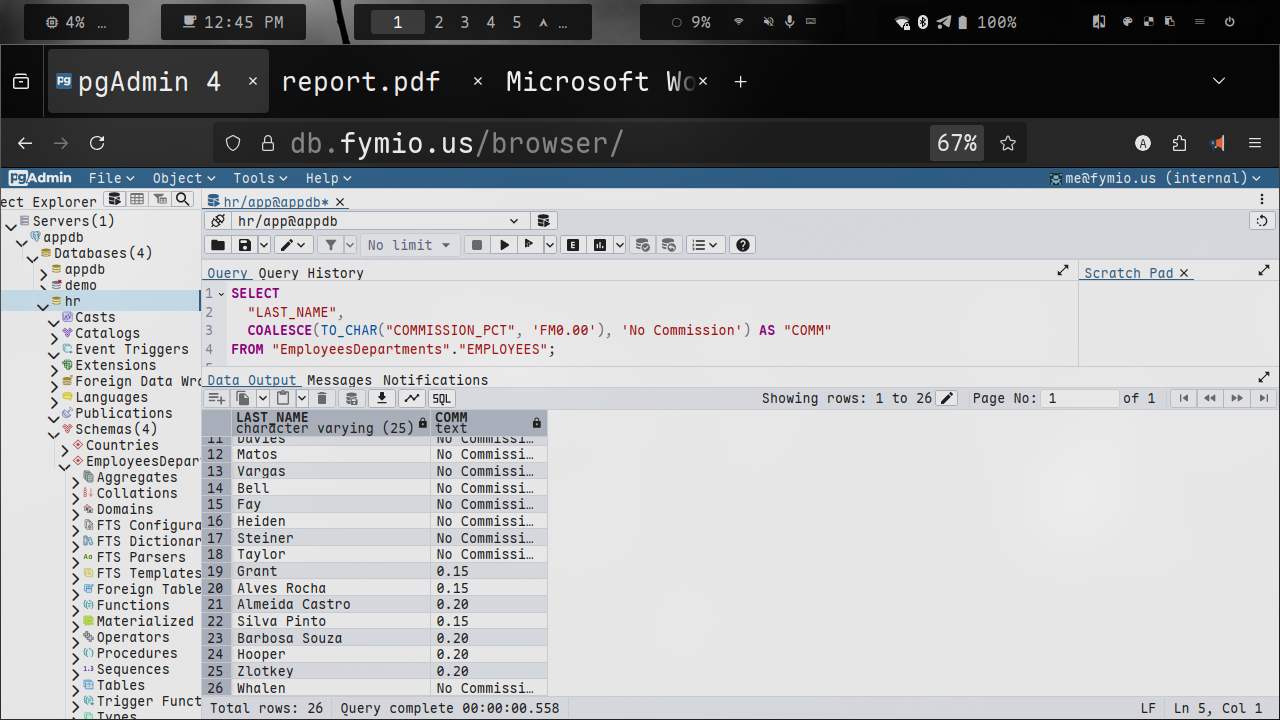Download query results as file
This screenshot has height=720, width=1280.
pyautogui.click(x=381, y=398)
